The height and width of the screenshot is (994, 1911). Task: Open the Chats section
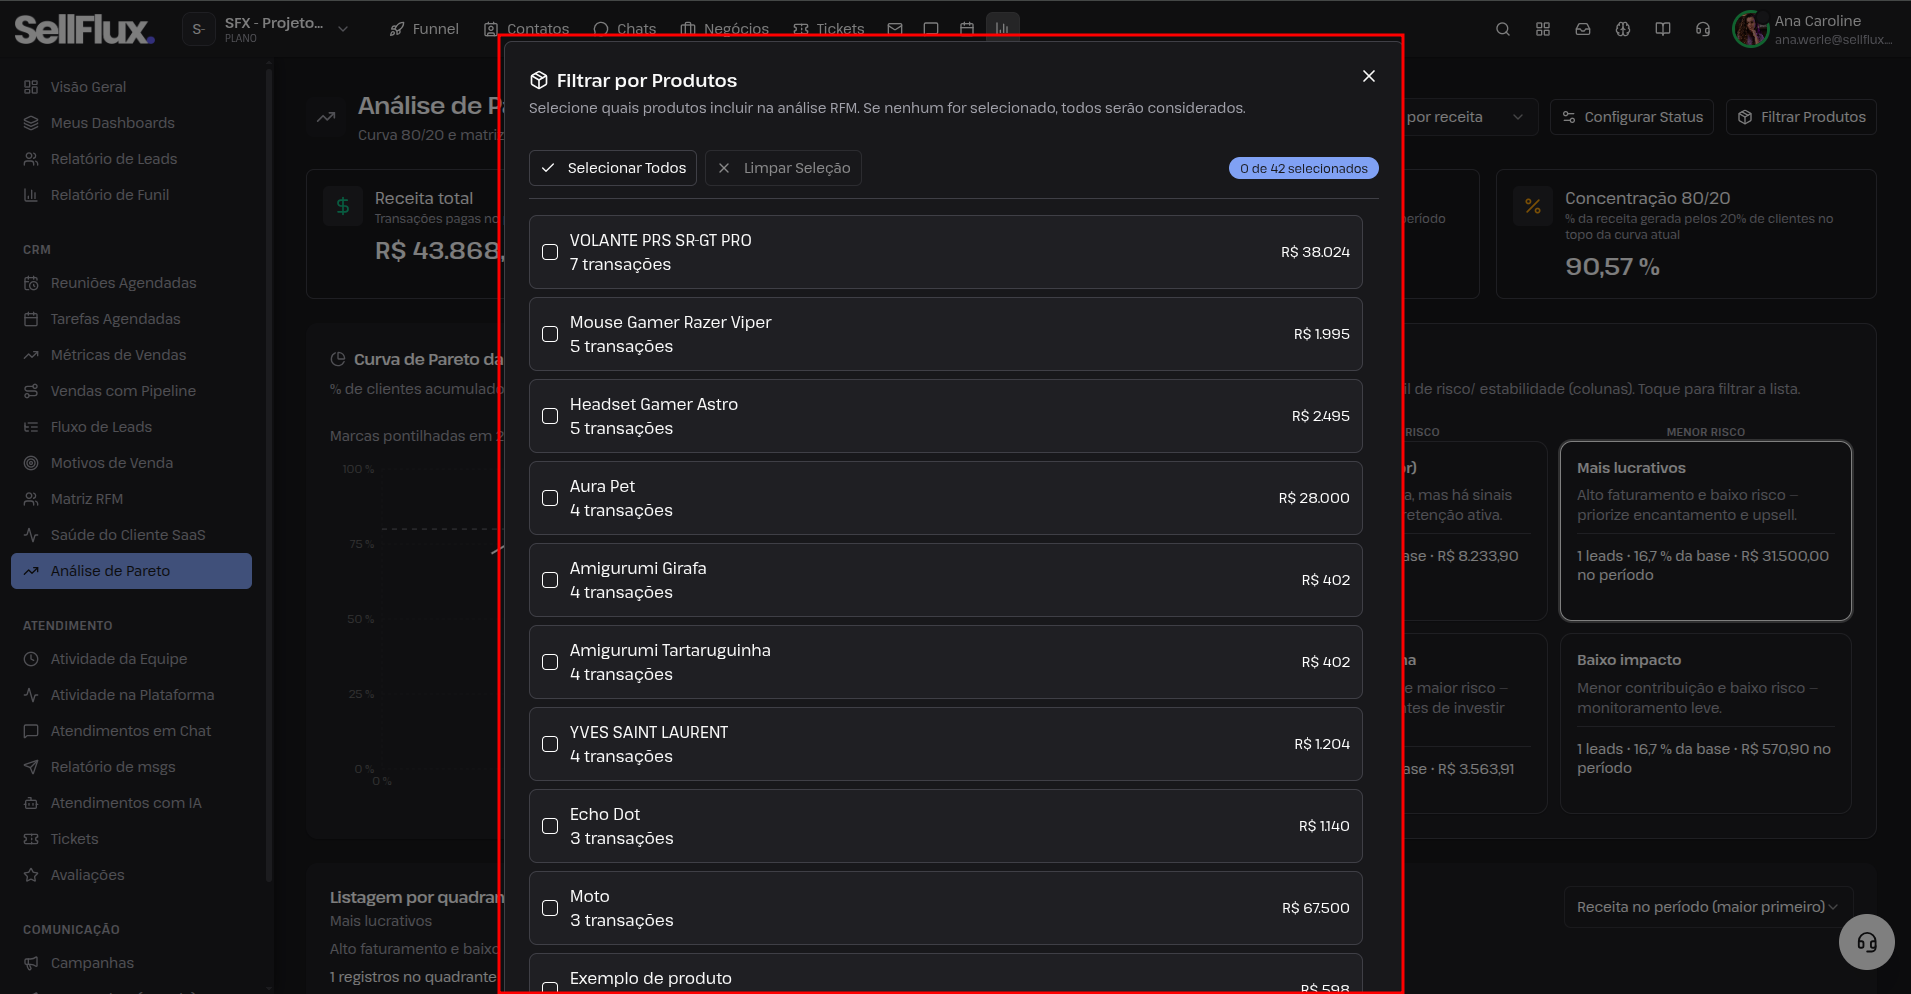pyautogui.click(x=625, y=29)
